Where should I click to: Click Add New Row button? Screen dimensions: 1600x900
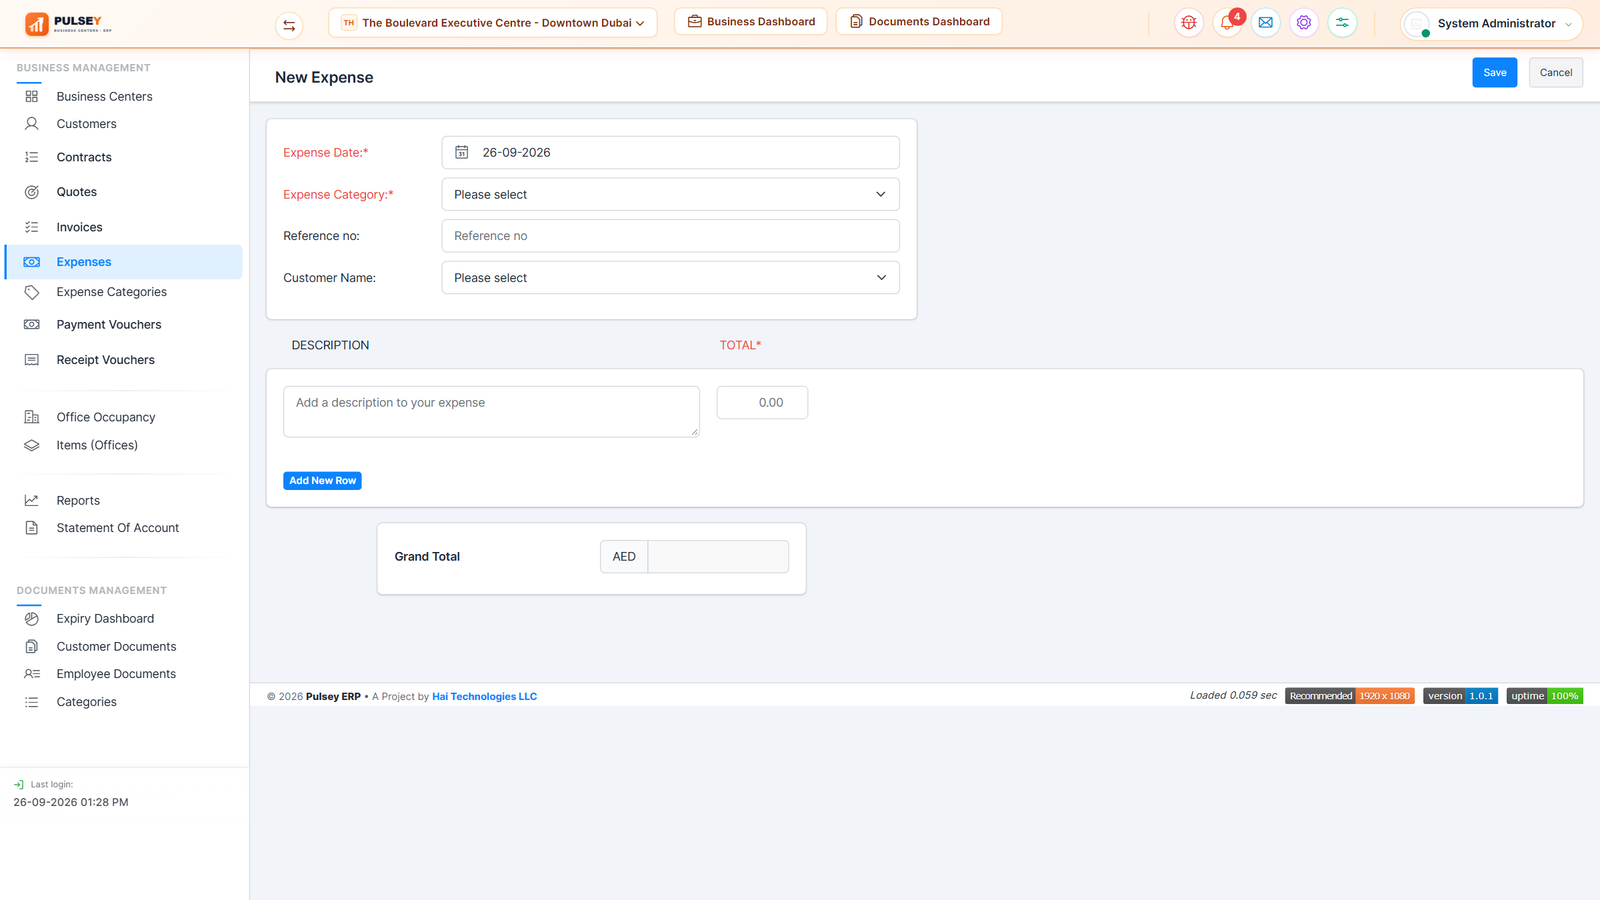tap(322, 481)
